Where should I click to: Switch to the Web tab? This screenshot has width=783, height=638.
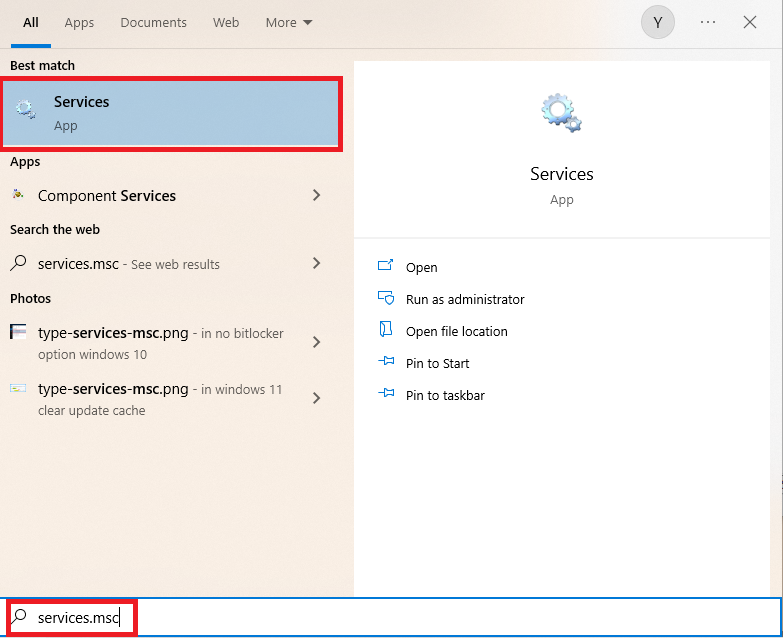226,22
